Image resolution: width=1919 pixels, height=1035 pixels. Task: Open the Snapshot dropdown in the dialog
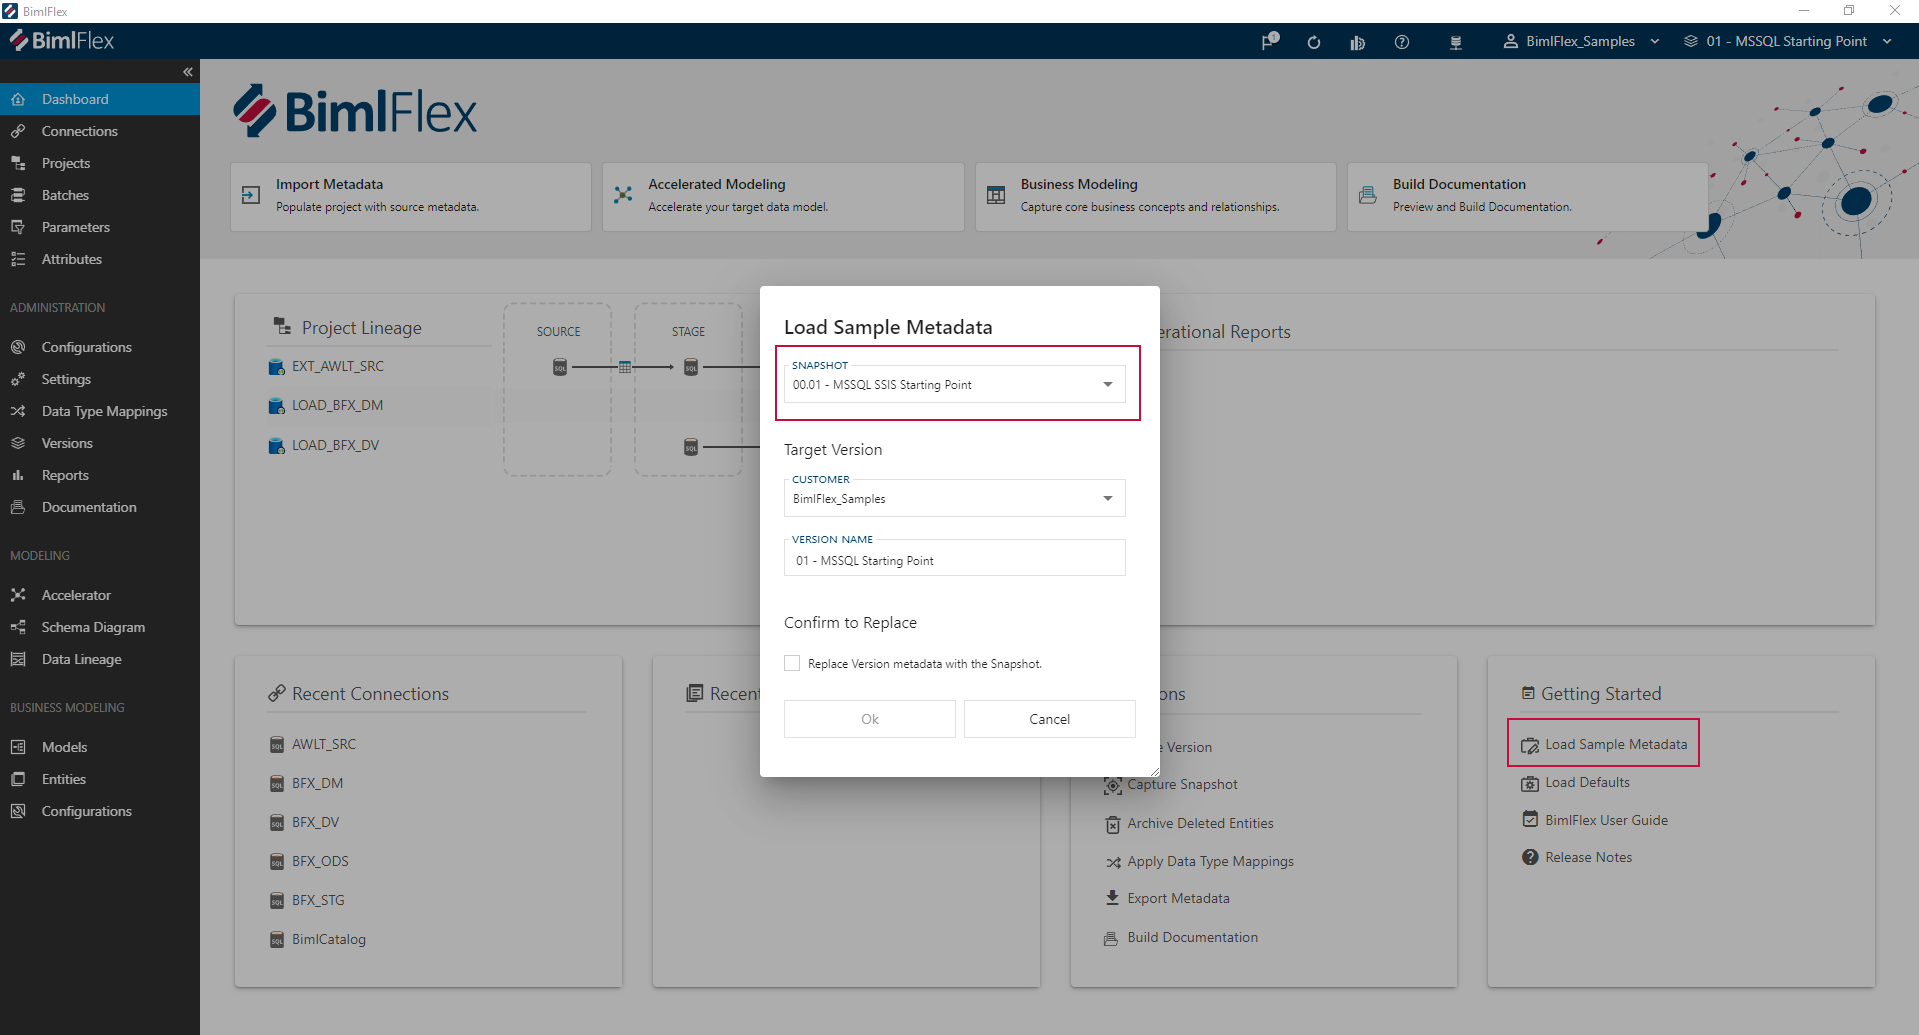click(x=1106, y=384)
